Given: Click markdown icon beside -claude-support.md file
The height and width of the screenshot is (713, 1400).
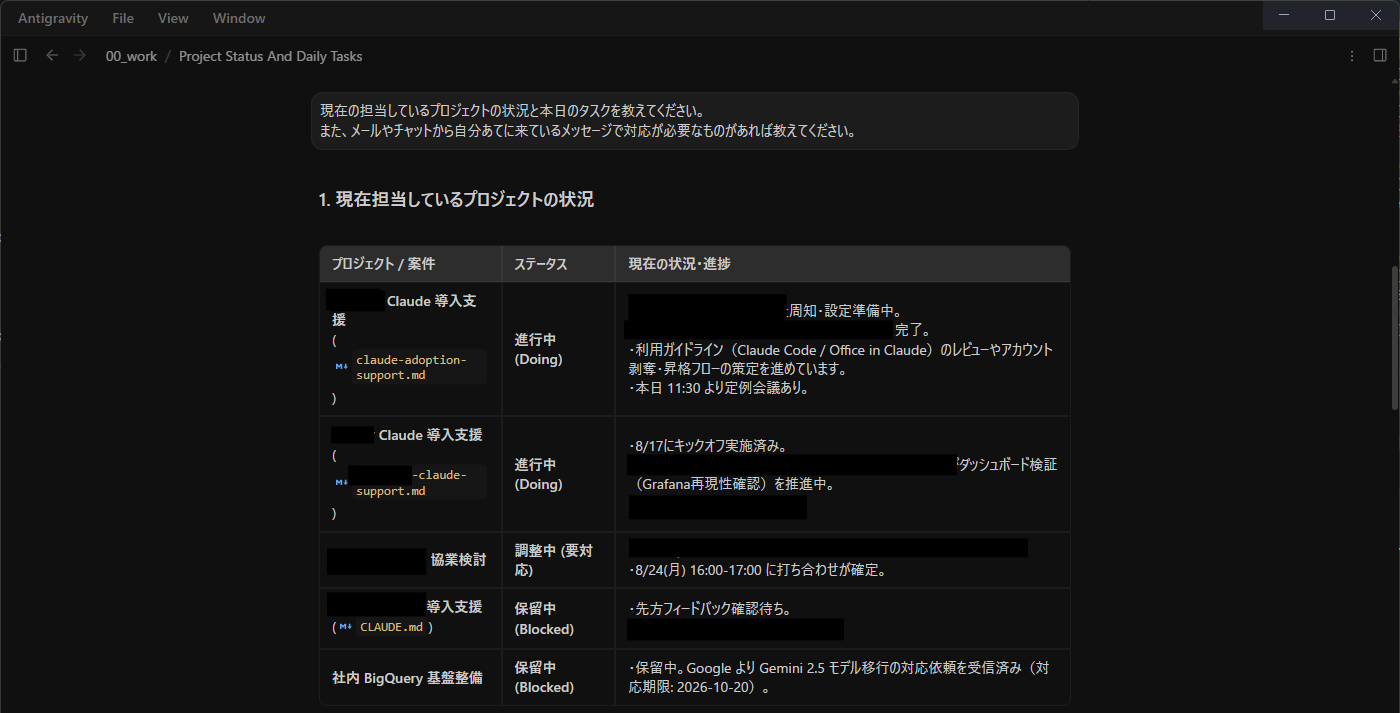Looking at the screenshot, I should click(x=342, y=483).
